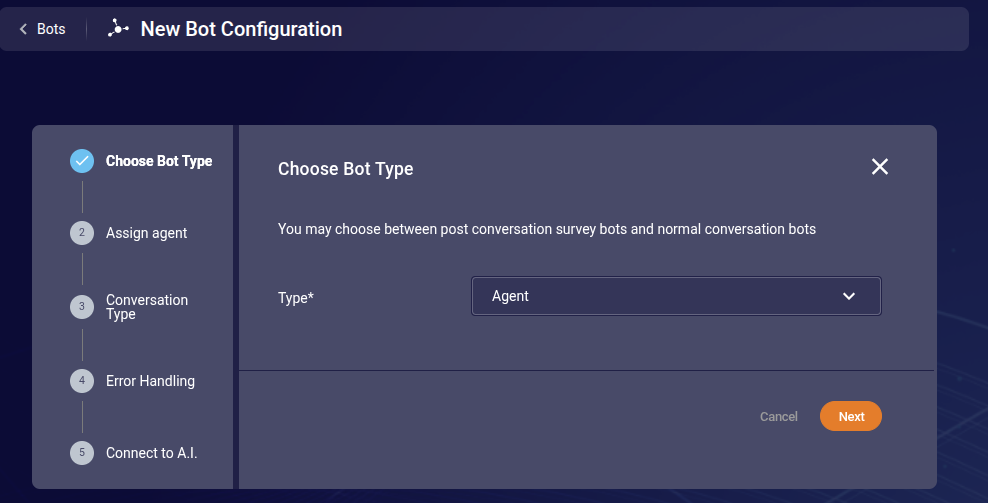988x503 pixels.
Task: Click the Choose Bot Type dialog heading
Action: point(345,169)
